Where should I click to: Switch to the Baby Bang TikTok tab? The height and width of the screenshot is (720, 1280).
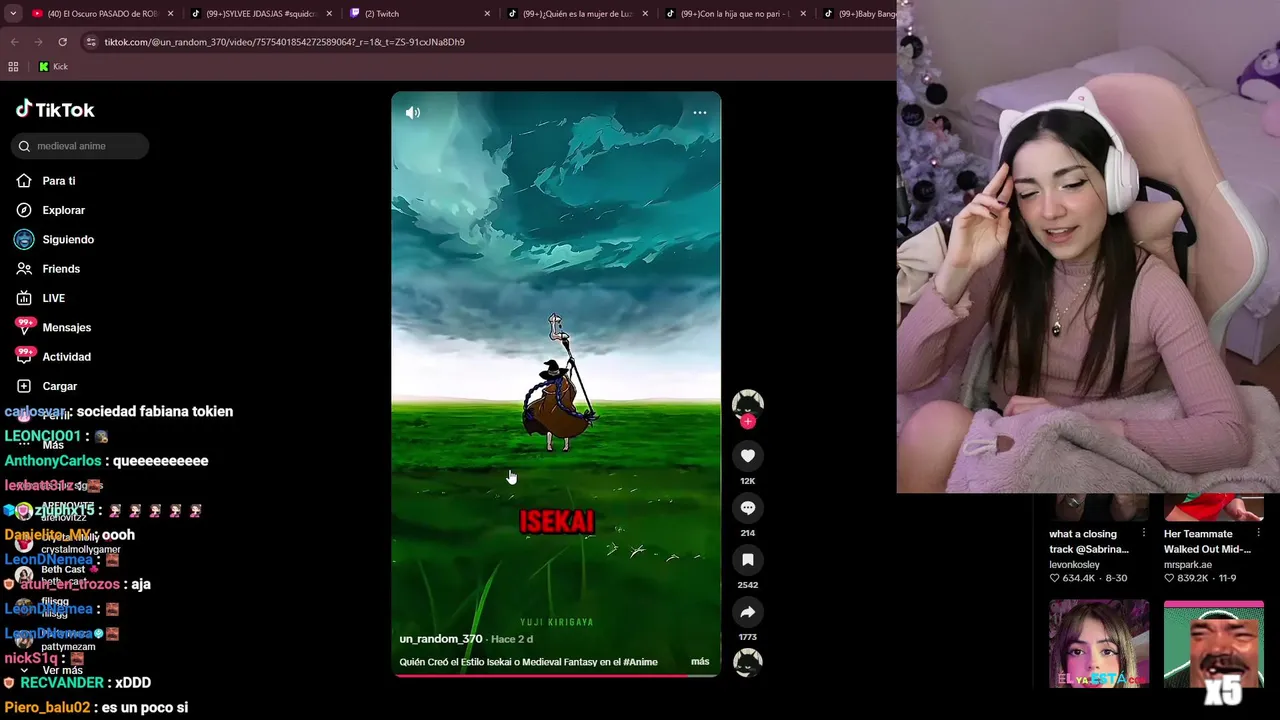[x=860, y=14]
